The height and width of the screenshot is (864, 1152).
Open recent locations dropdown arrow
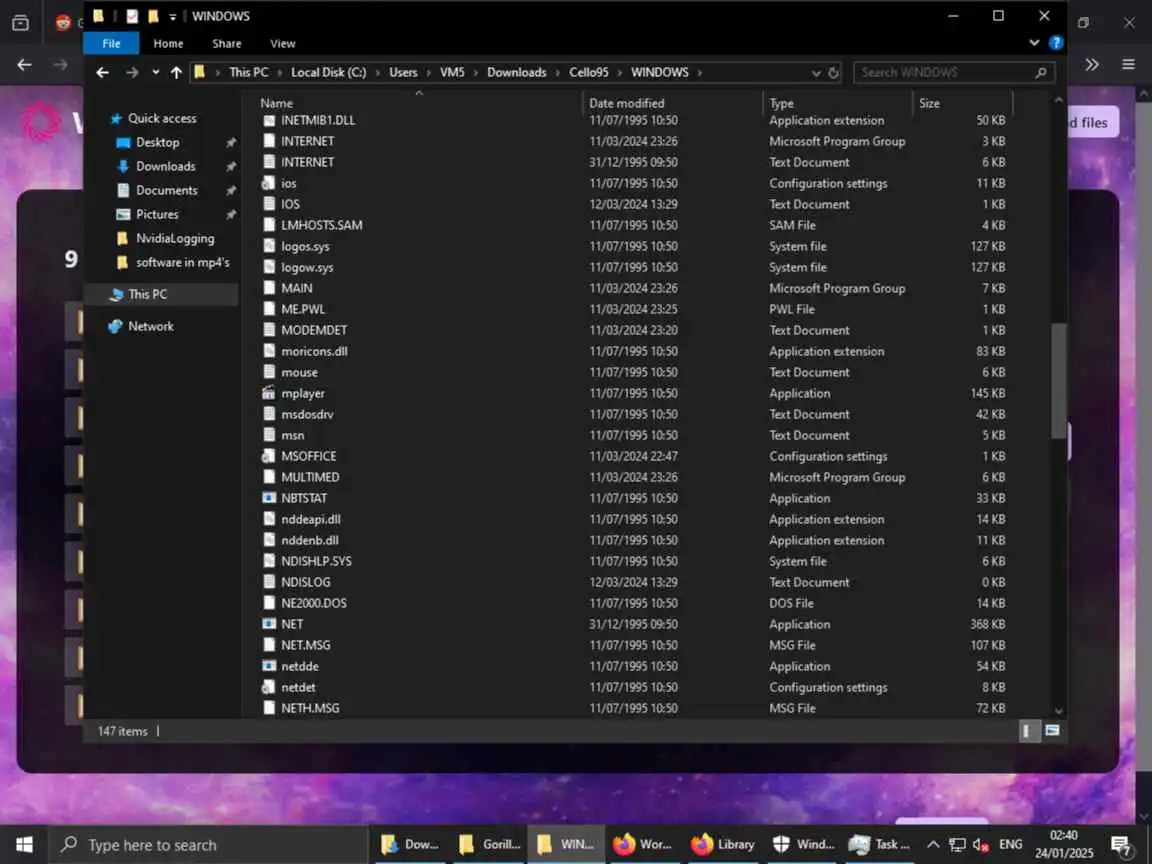pyautogui.click(x=156, y=73)
